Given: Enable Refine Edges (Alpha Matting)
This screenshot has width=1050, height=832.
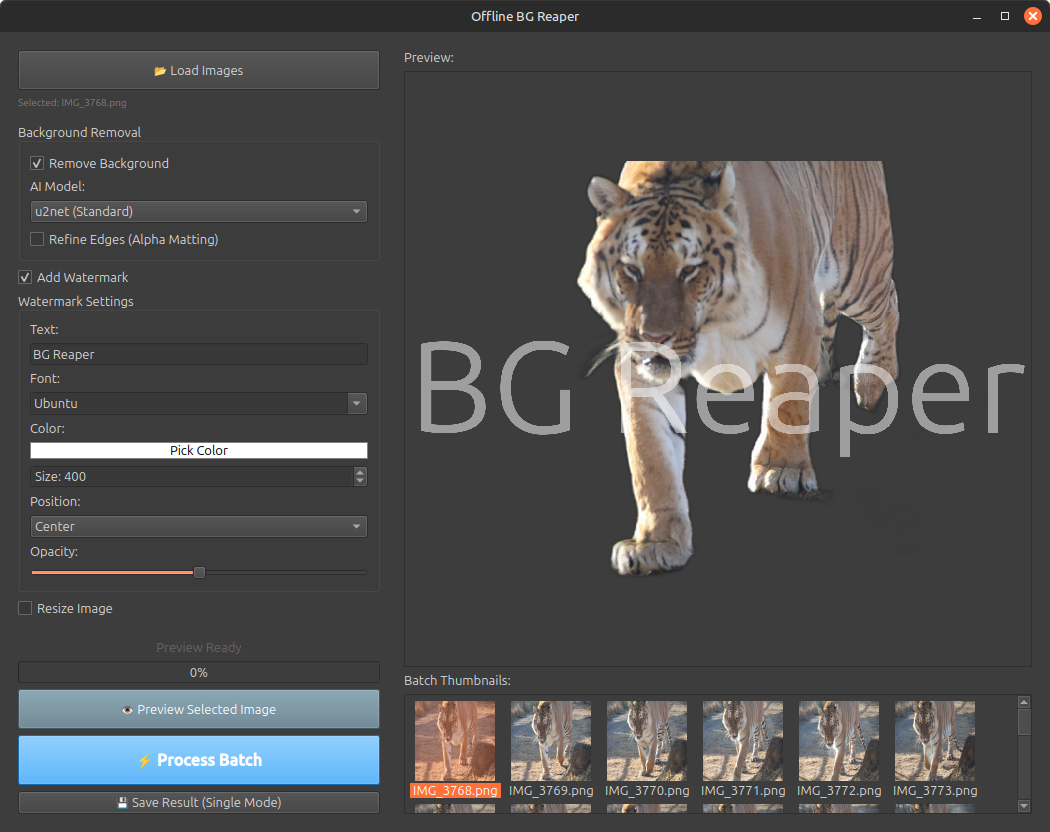Looking at the screenshot, I should tap(38, 239).
